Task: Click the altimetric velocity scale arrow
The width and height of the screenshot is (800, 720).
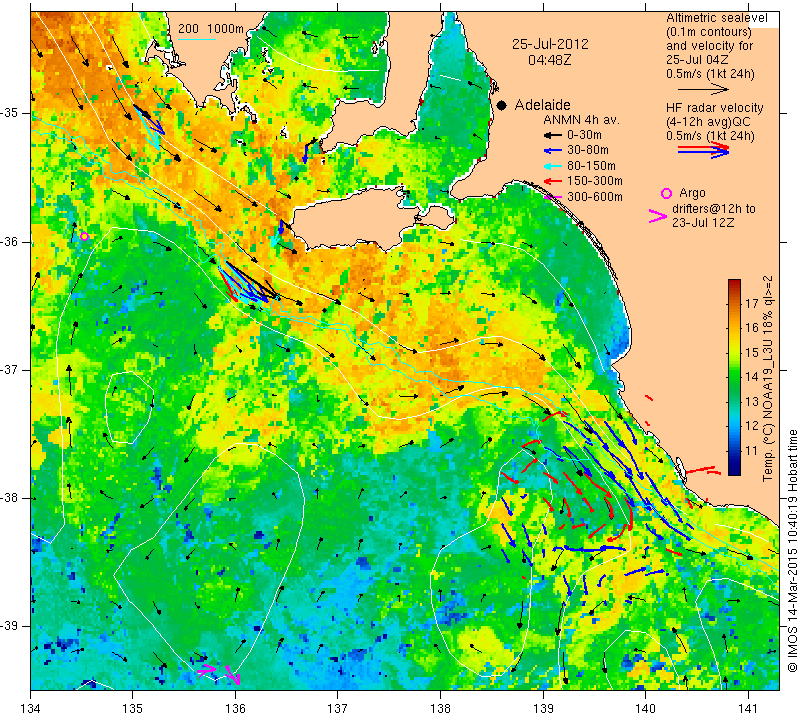Action: pos(703,89)
